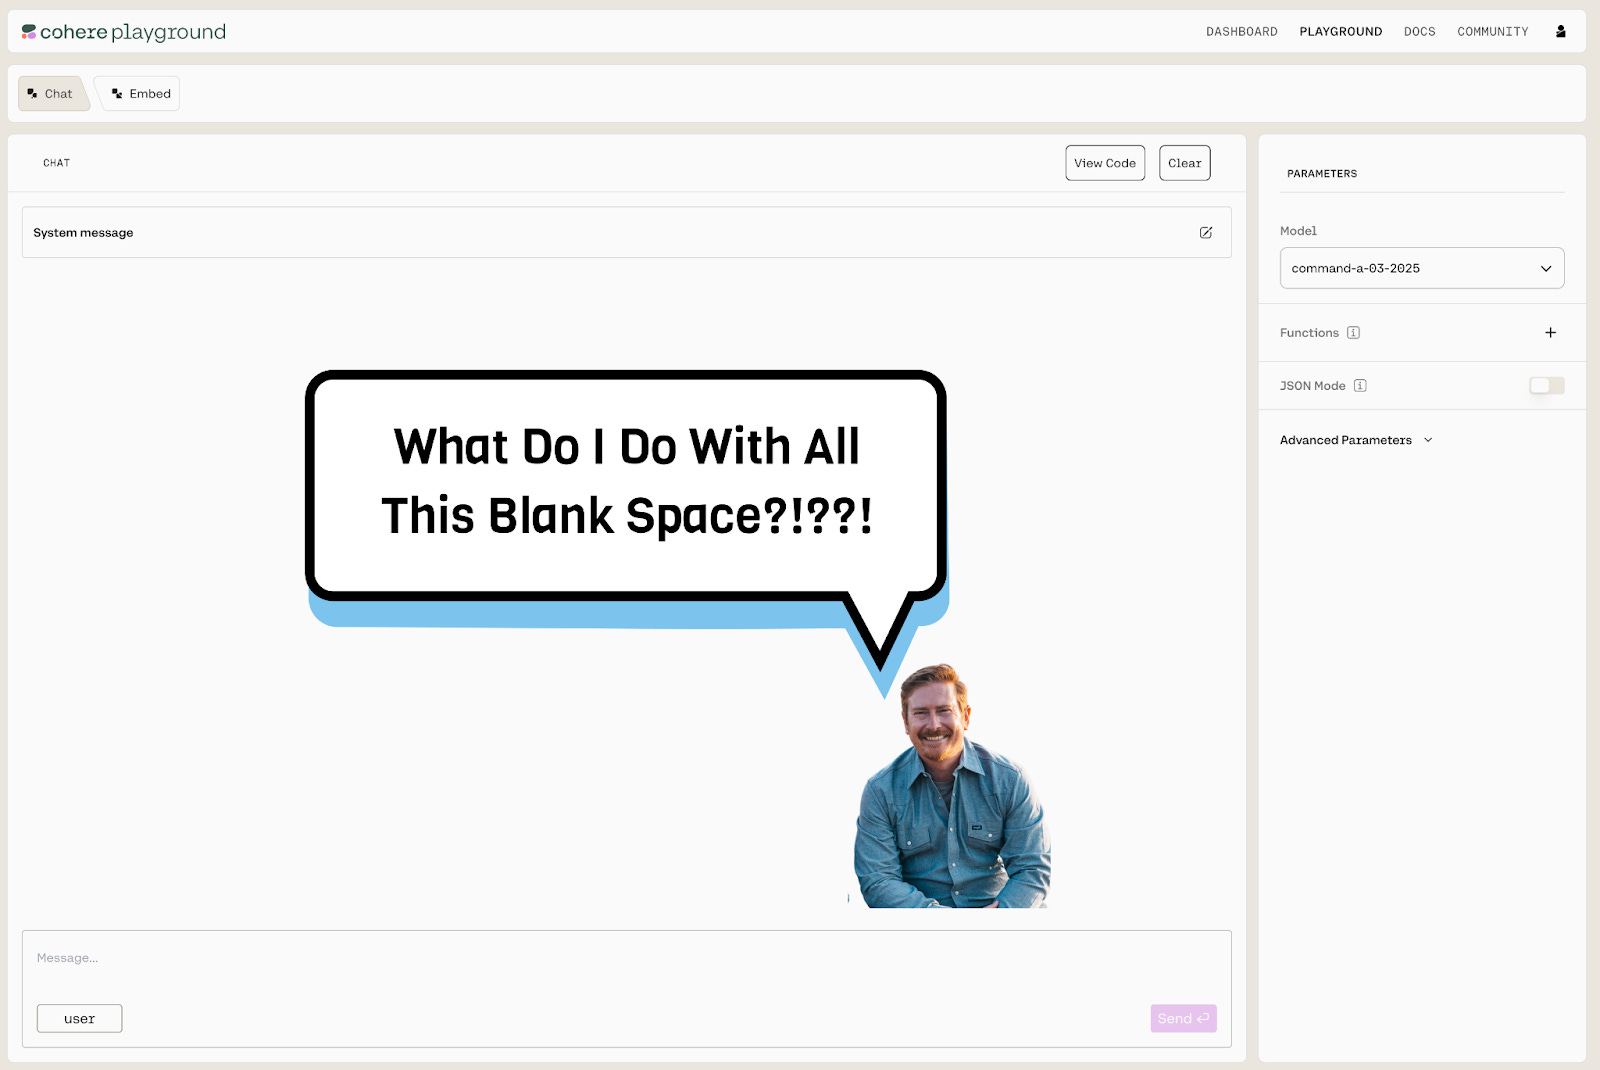The image size is (1600, 1070).
Task: Click the PARAMETERS panel heading
Action: pos(1322,174)
